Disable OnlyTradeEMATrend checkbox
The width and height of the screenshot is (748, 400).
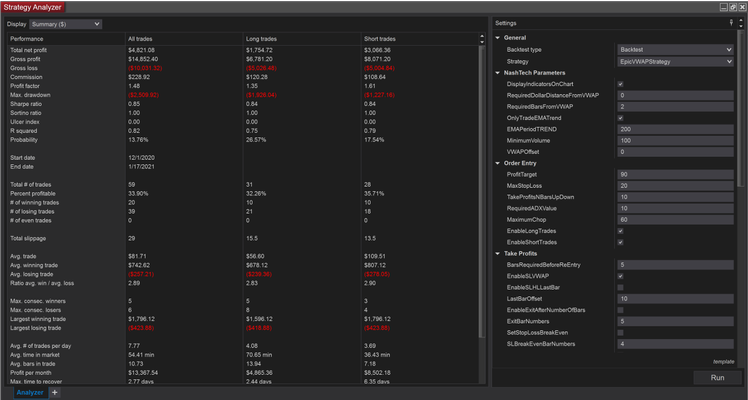622,118
